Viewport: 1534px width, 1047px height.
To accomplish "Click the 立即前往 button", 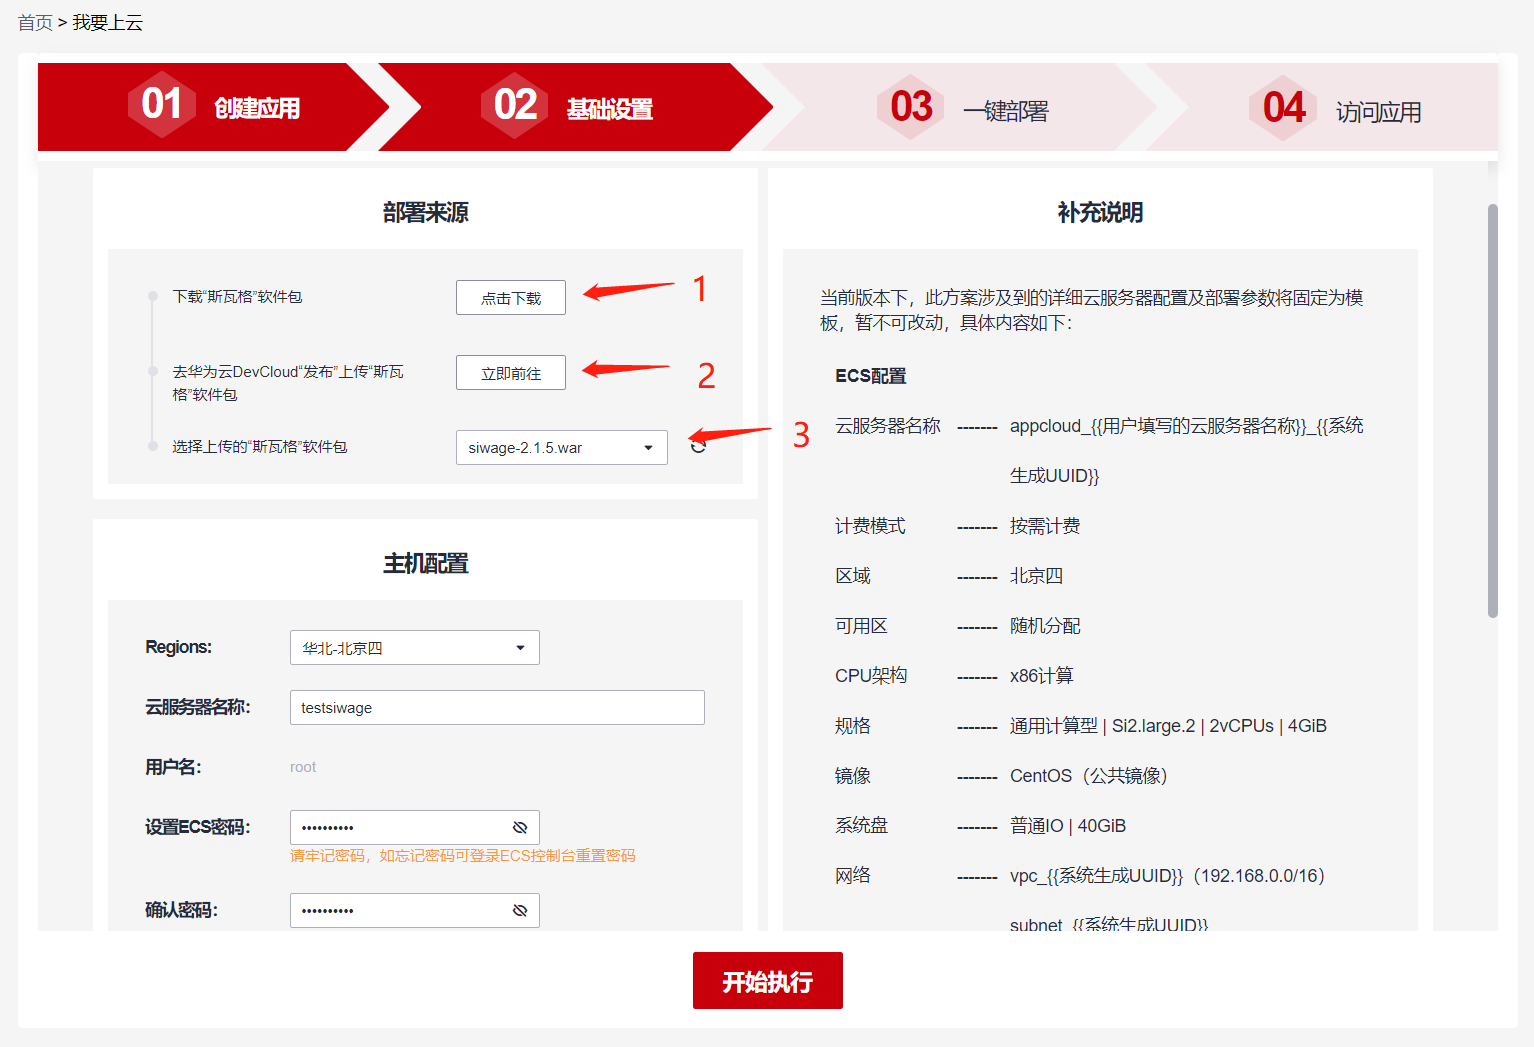I will pyautogui.click(x=511, y=372).
